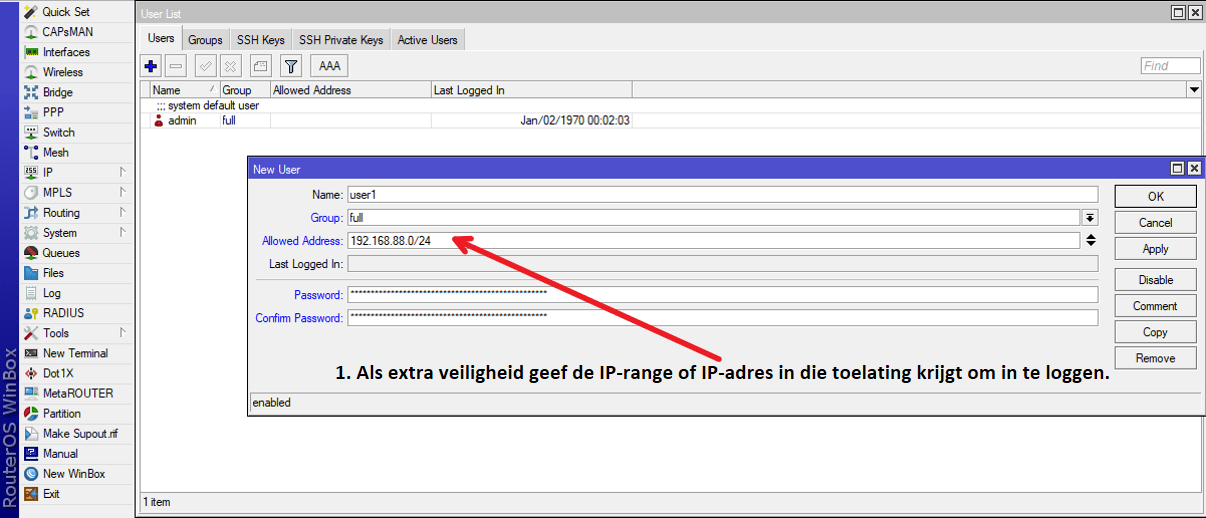
Task: Open MetaROUTER
Action: click(x=78, y=393)
